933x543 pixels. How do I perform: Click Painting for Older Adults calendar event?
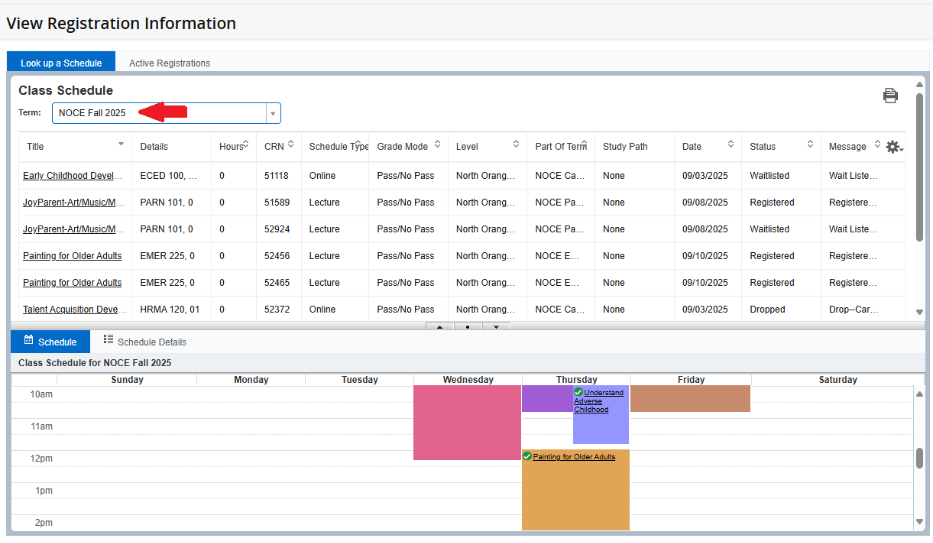point(574,457)
